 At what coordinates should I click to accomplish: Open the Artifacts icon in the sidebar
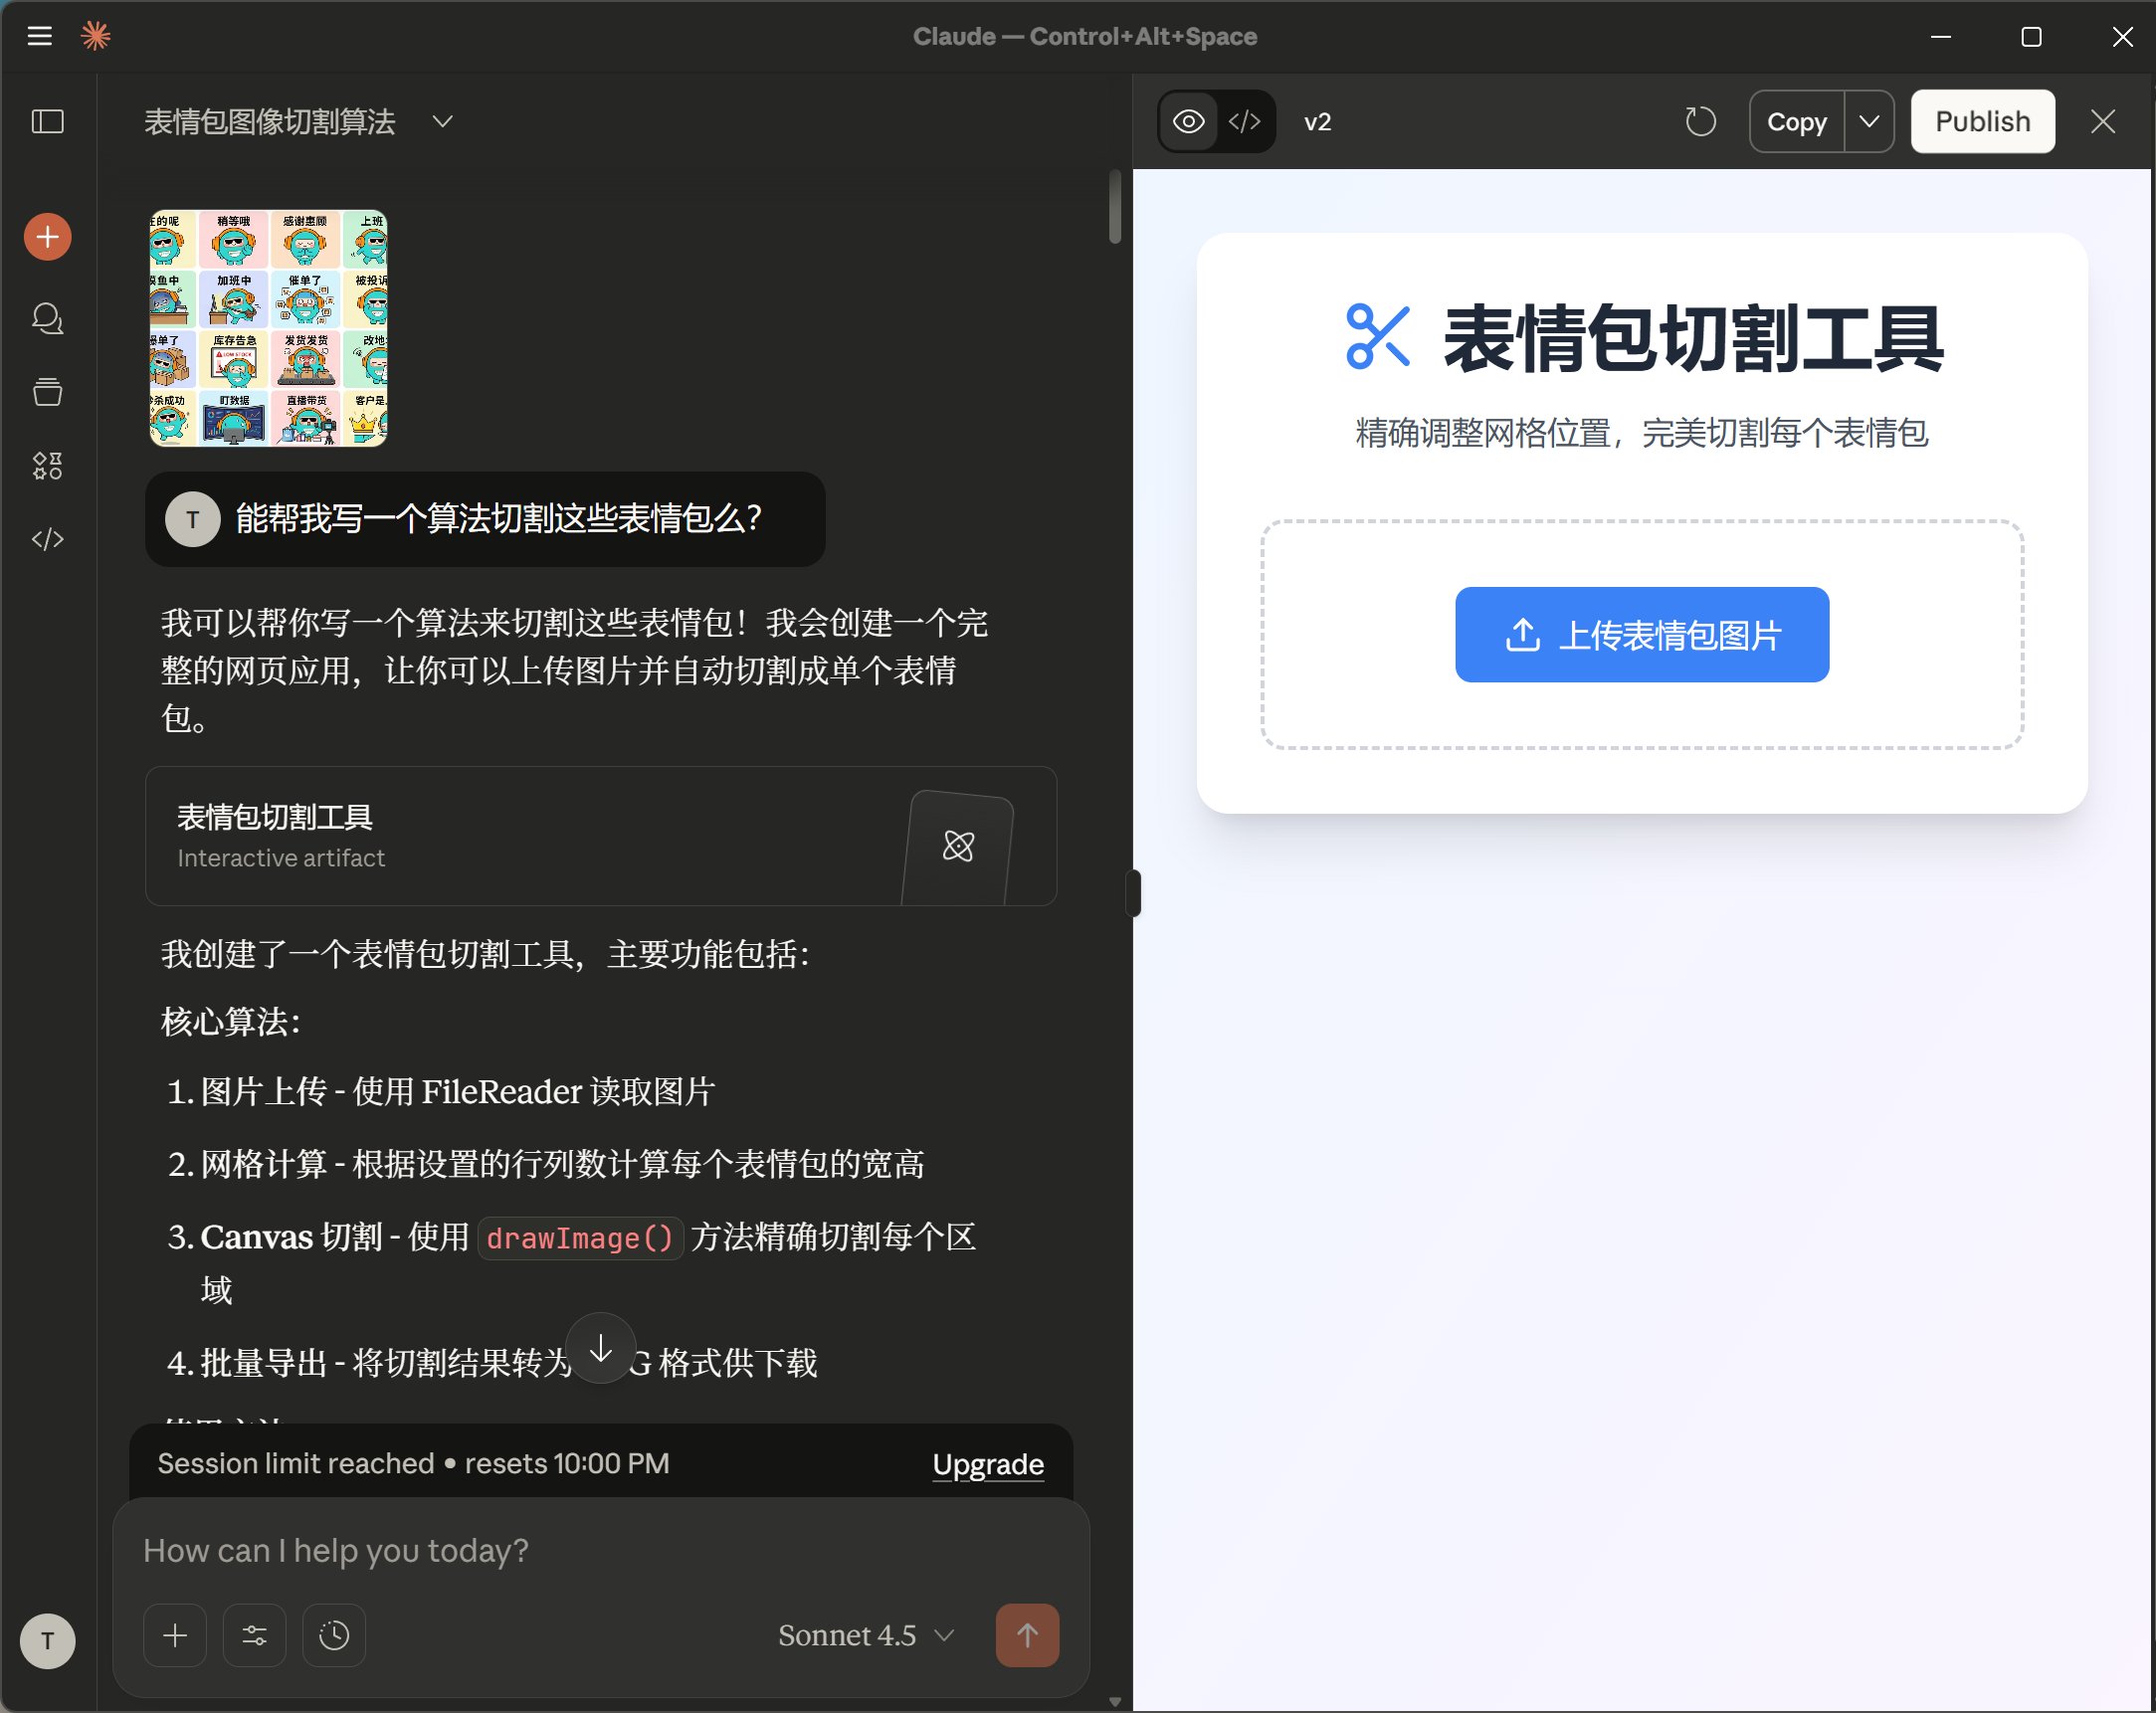pyautogui.click(x=47, y=466)
